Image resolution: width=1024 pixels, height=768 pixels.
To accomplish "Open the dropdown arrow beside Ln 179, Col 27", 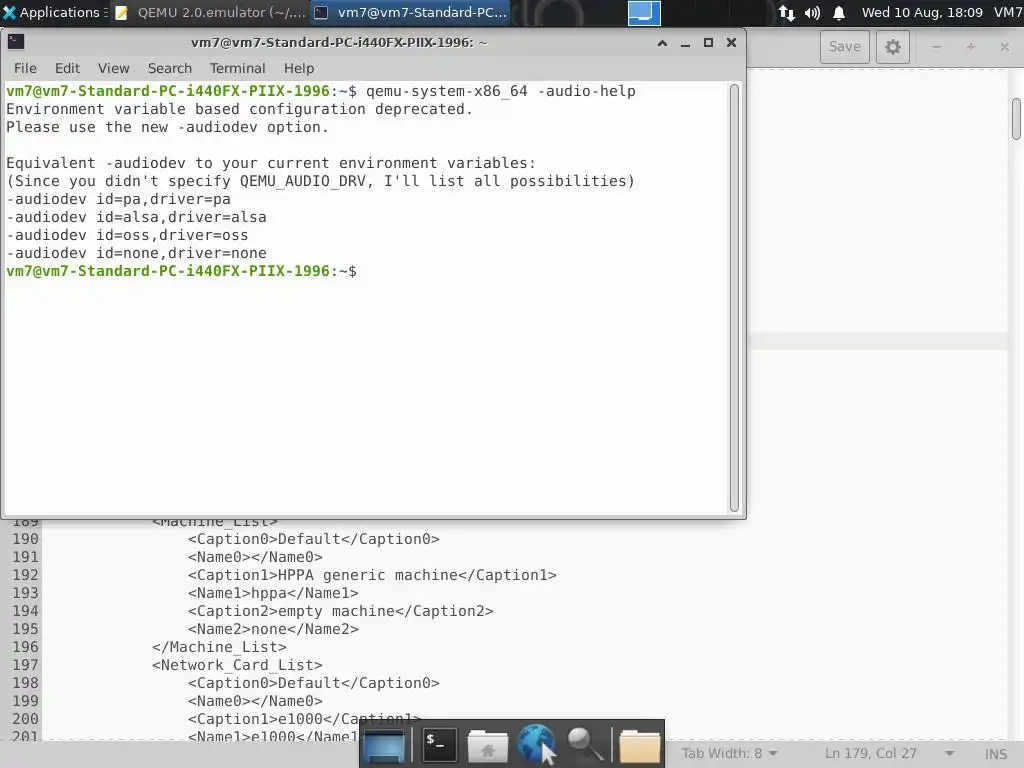I will 950,754.
